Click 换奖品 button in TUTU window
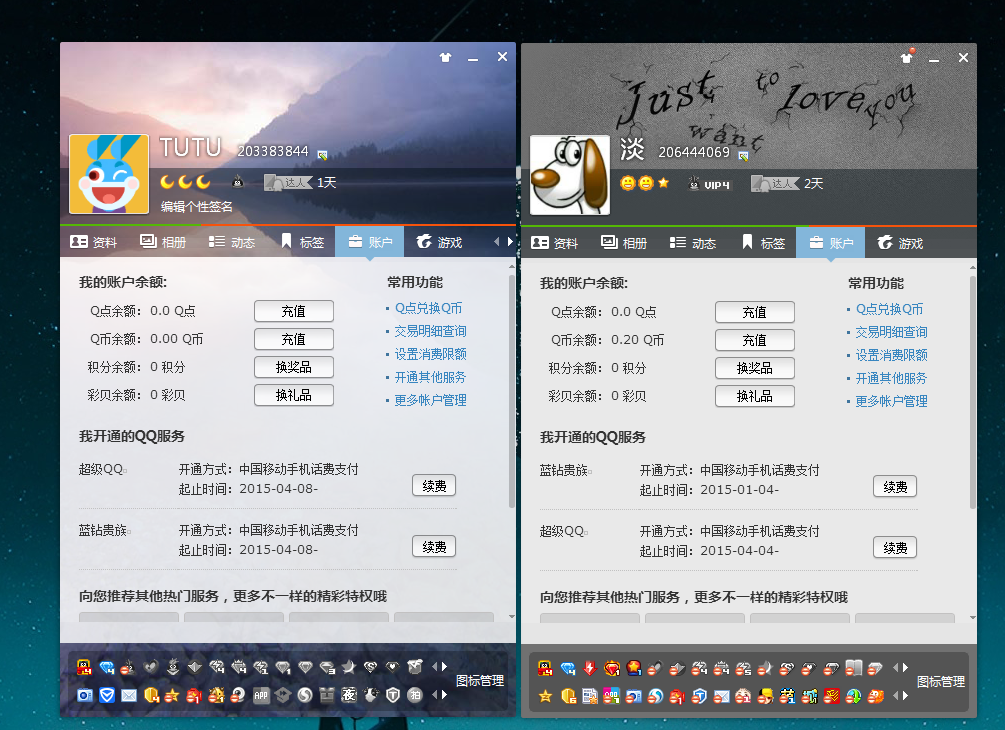The height and width of the screenshot is (730, 1005). 294,367
